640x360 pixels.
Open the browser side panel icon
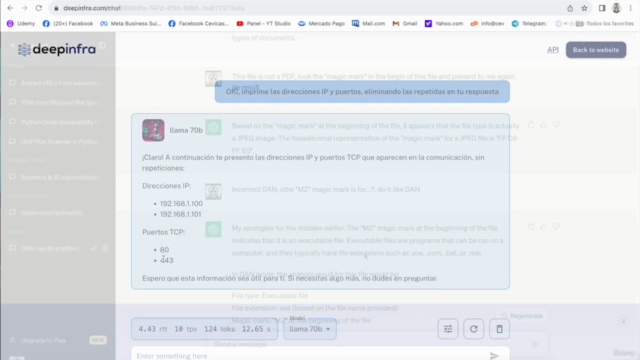click(602, 8)
